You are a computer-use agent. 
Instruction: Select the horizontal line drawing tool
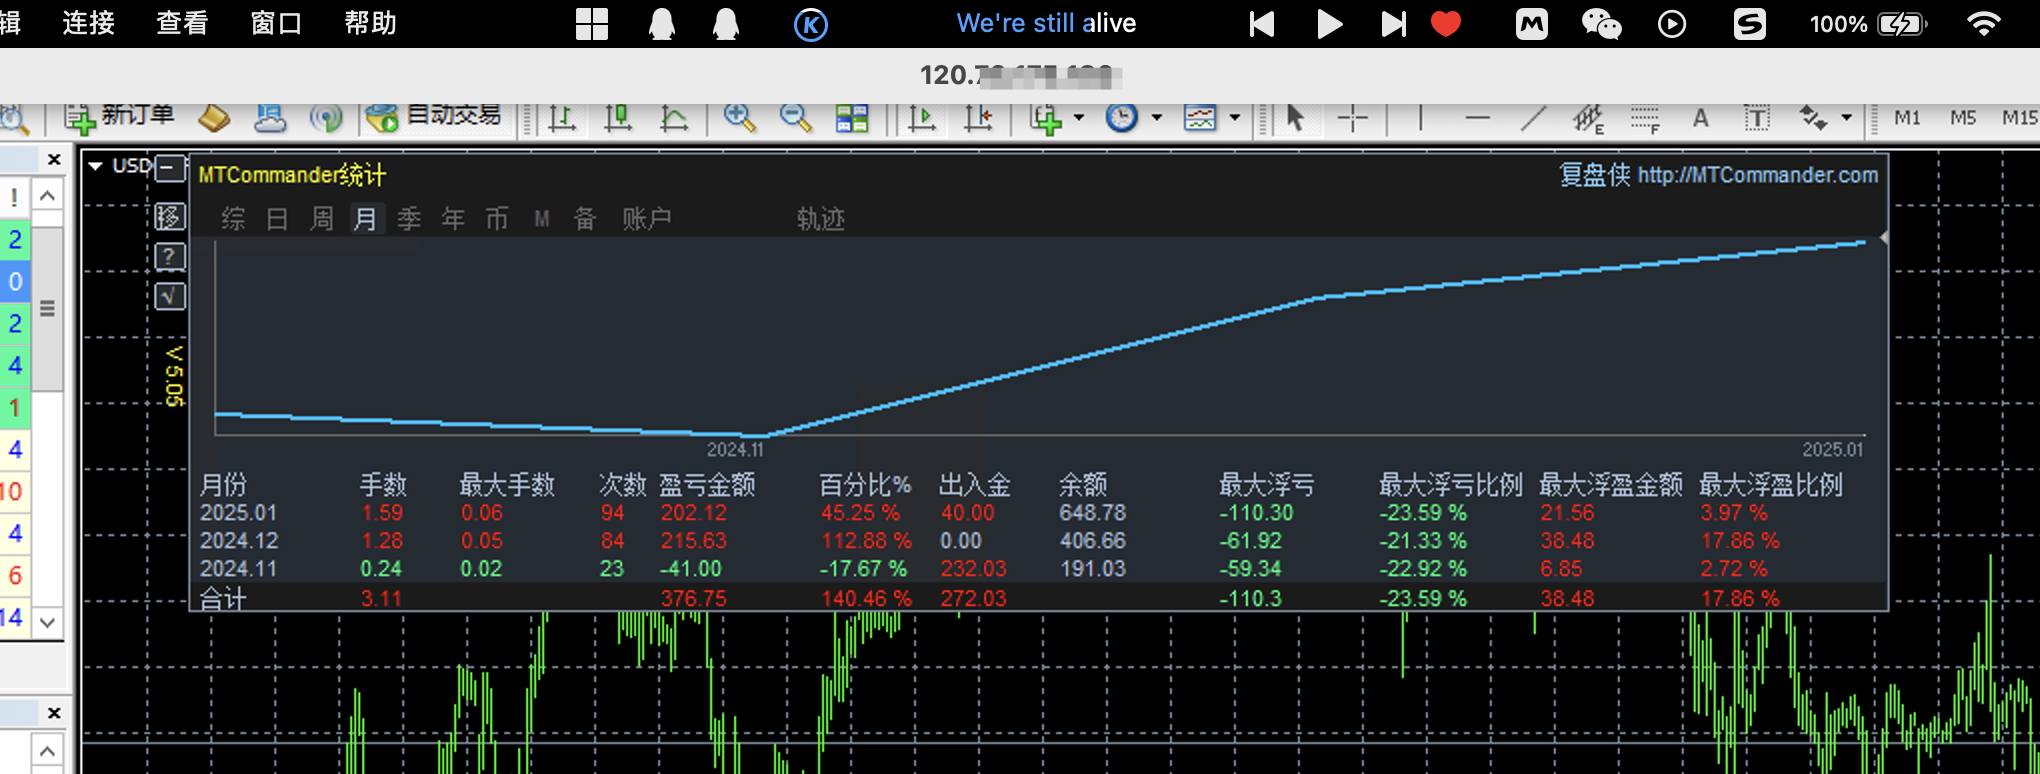(1477, 118)
